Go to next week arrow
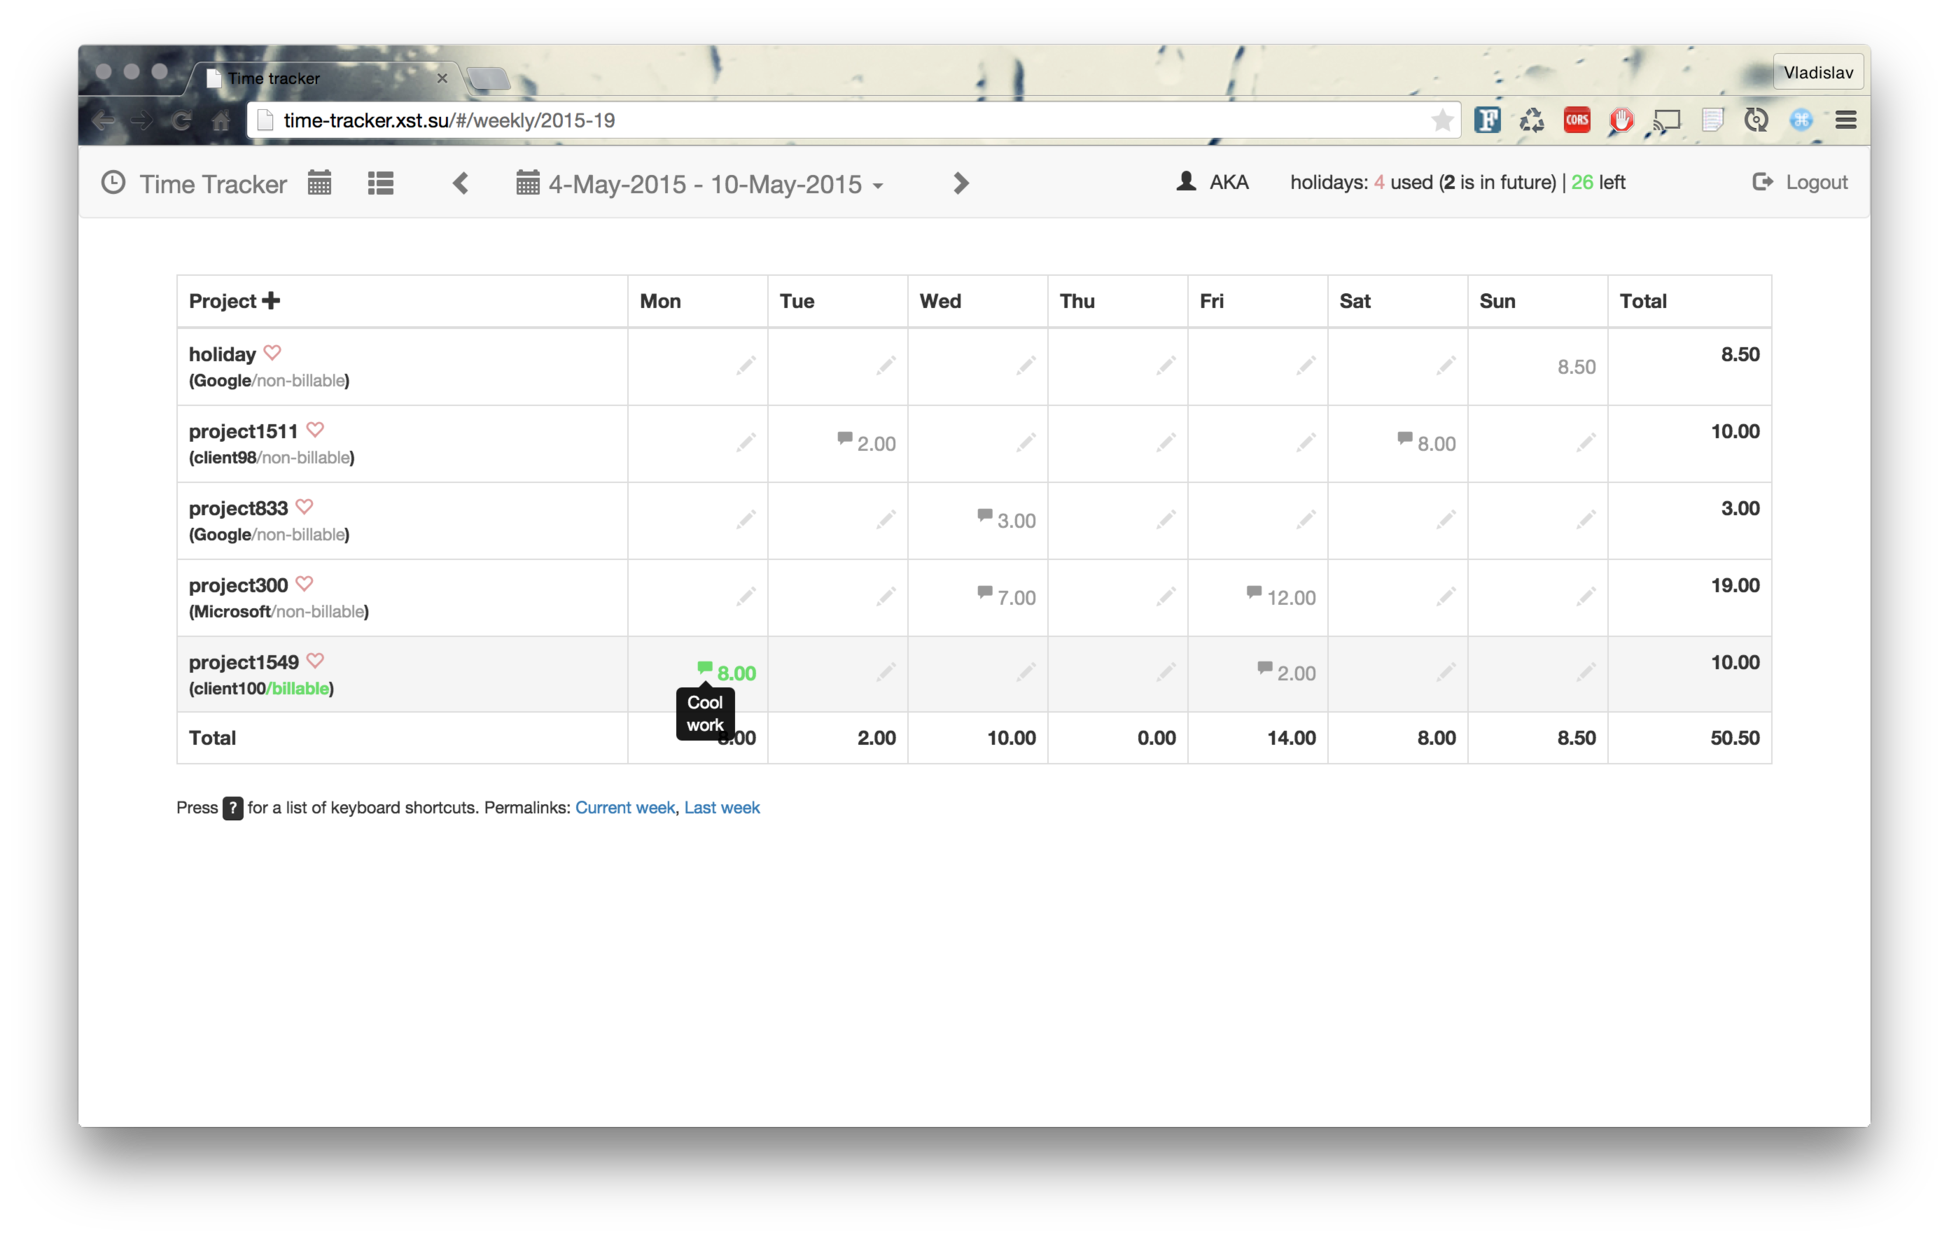 pyautogui.click(x=961, y=183)
